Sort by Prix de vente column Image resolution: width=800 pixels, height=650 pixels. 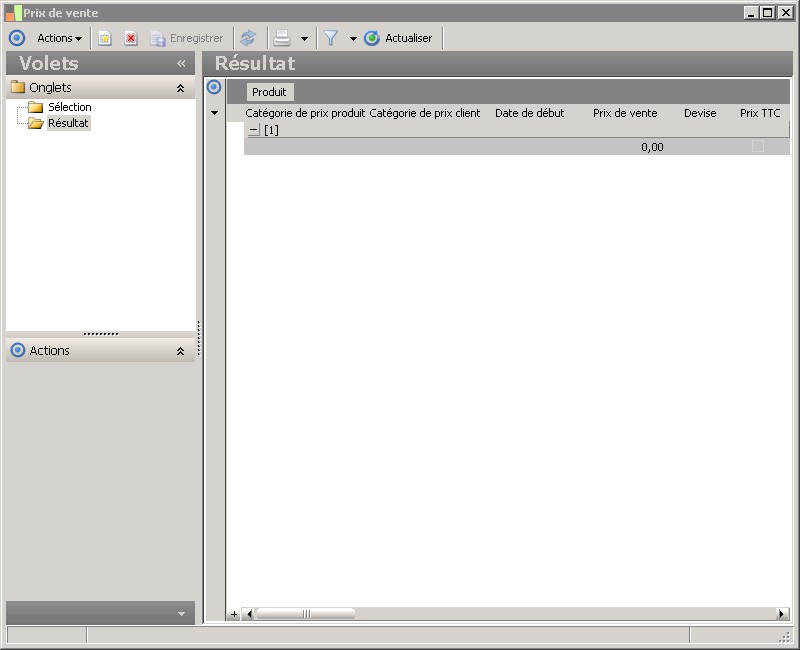[625, 113]
